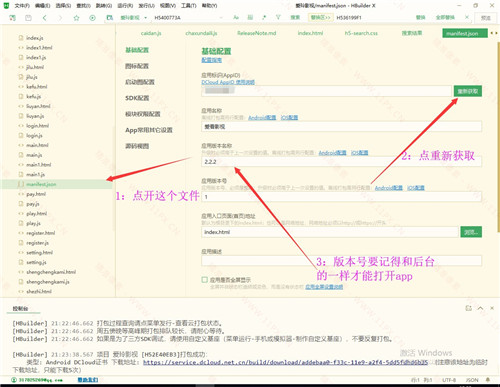Switch to the h5-search.css tab
Image resolution: width=500 pixels, height=387 pixels.
point(361,33)
